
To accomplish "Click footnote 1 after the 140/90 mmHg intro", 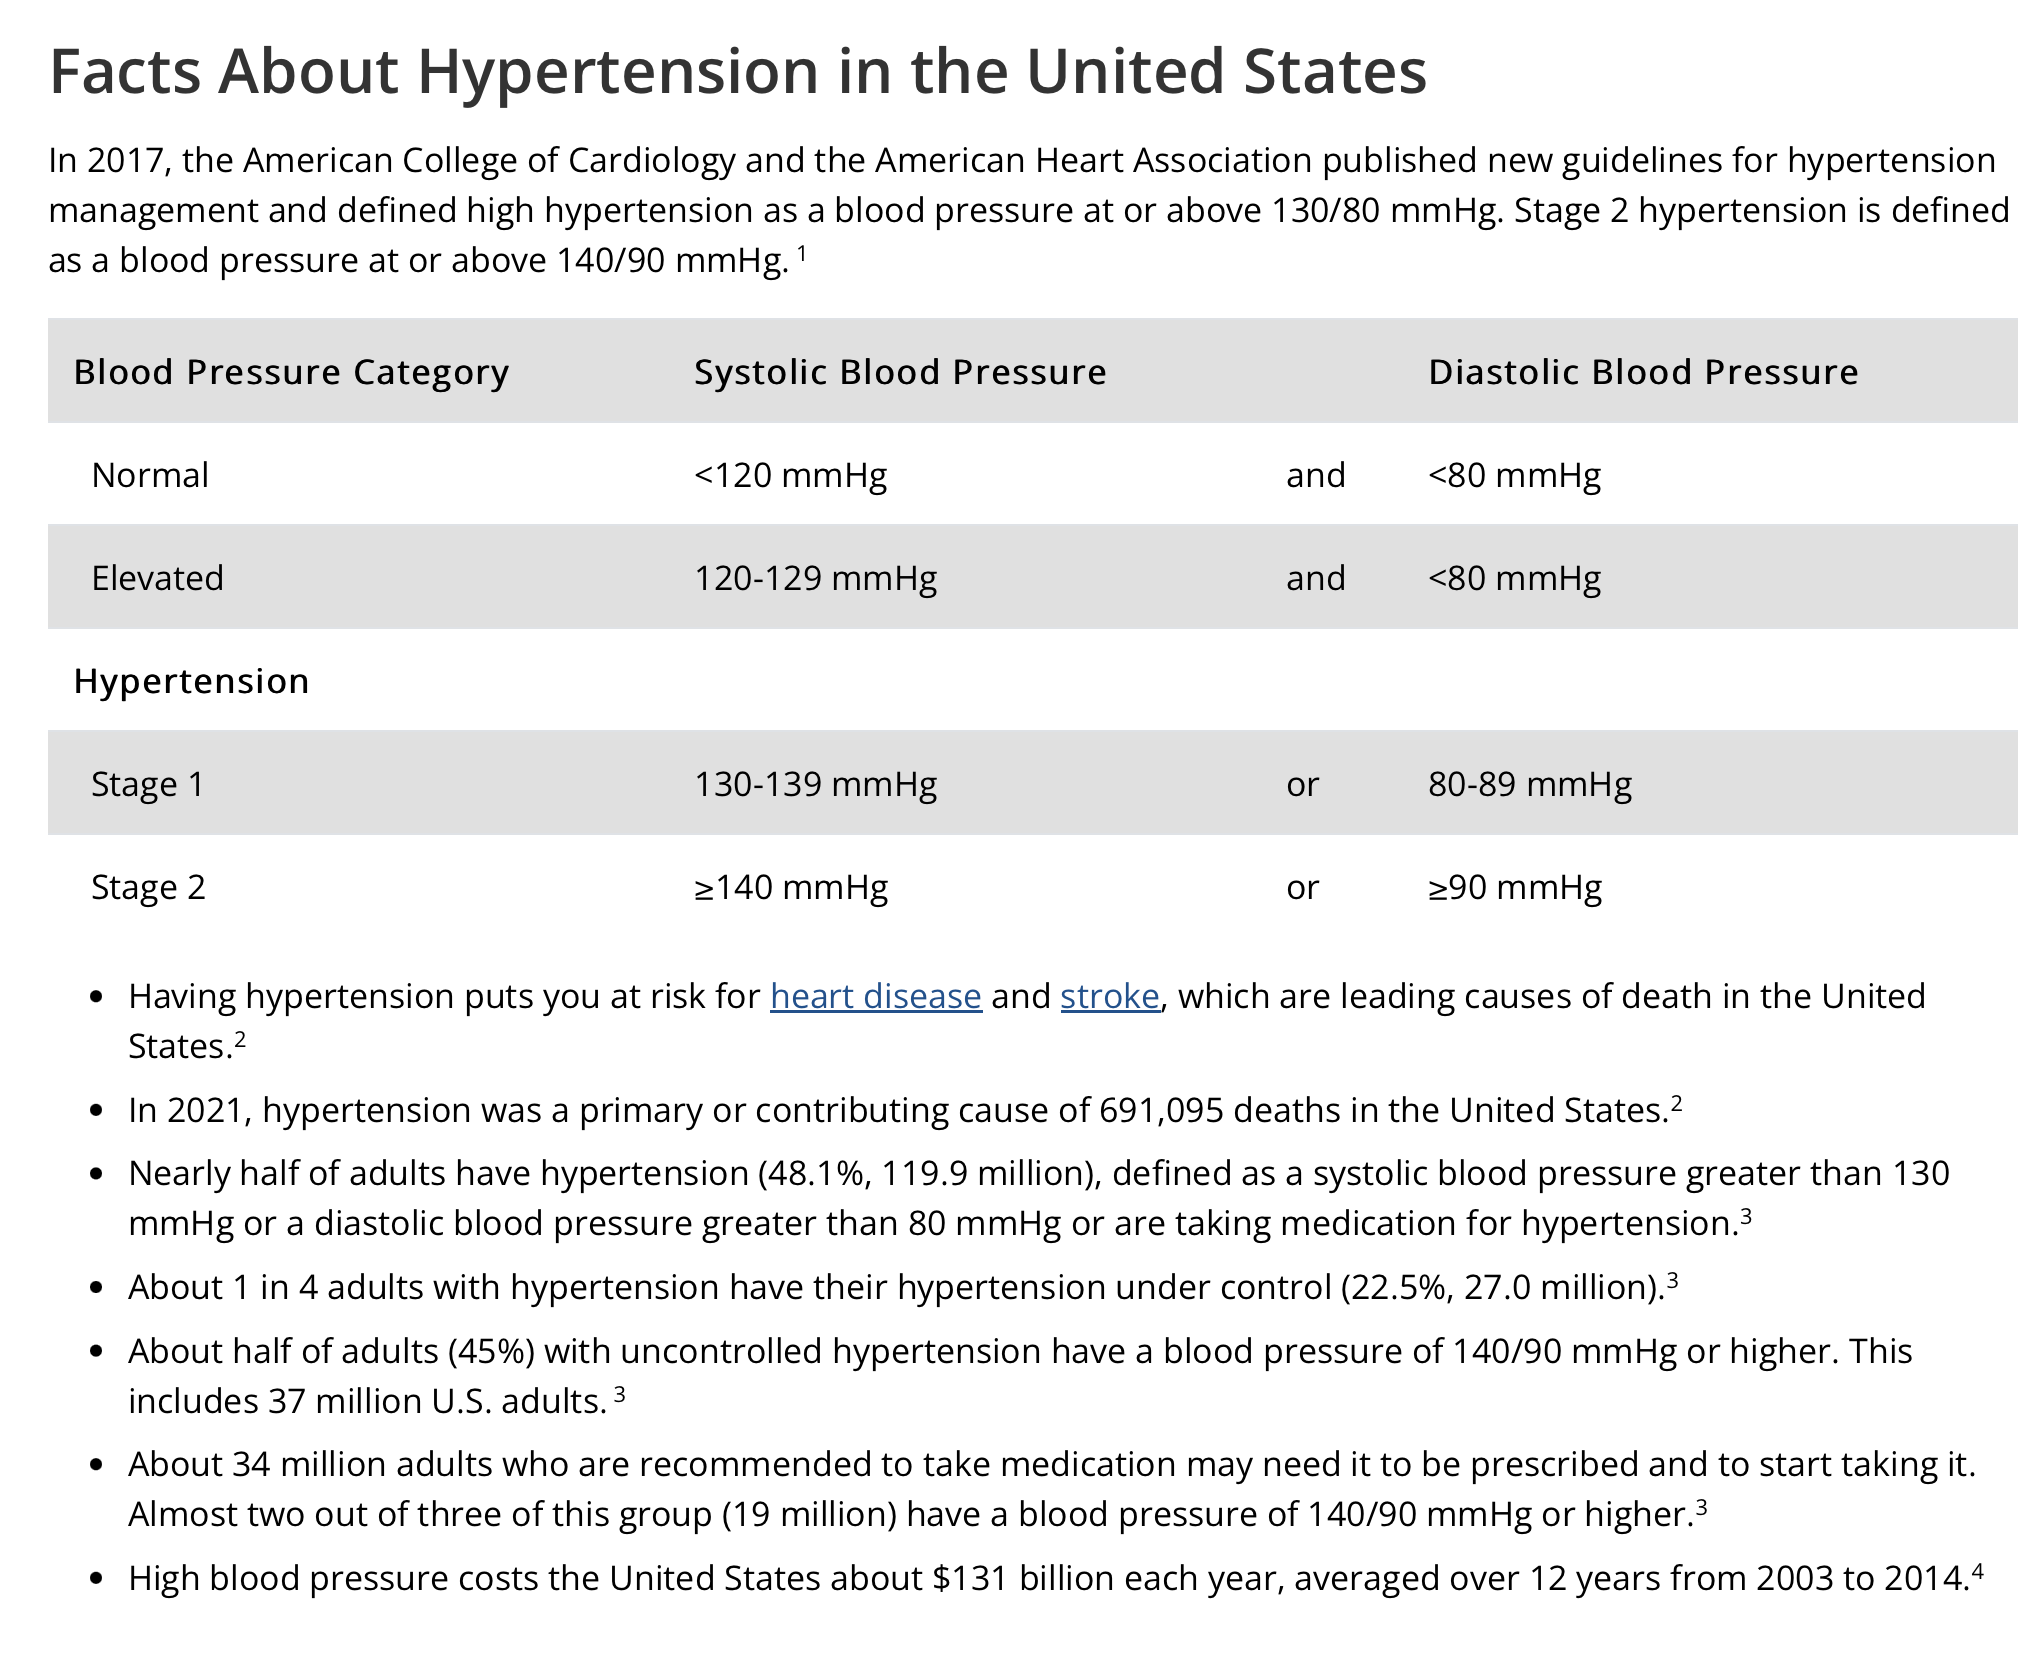I will 802,254.
